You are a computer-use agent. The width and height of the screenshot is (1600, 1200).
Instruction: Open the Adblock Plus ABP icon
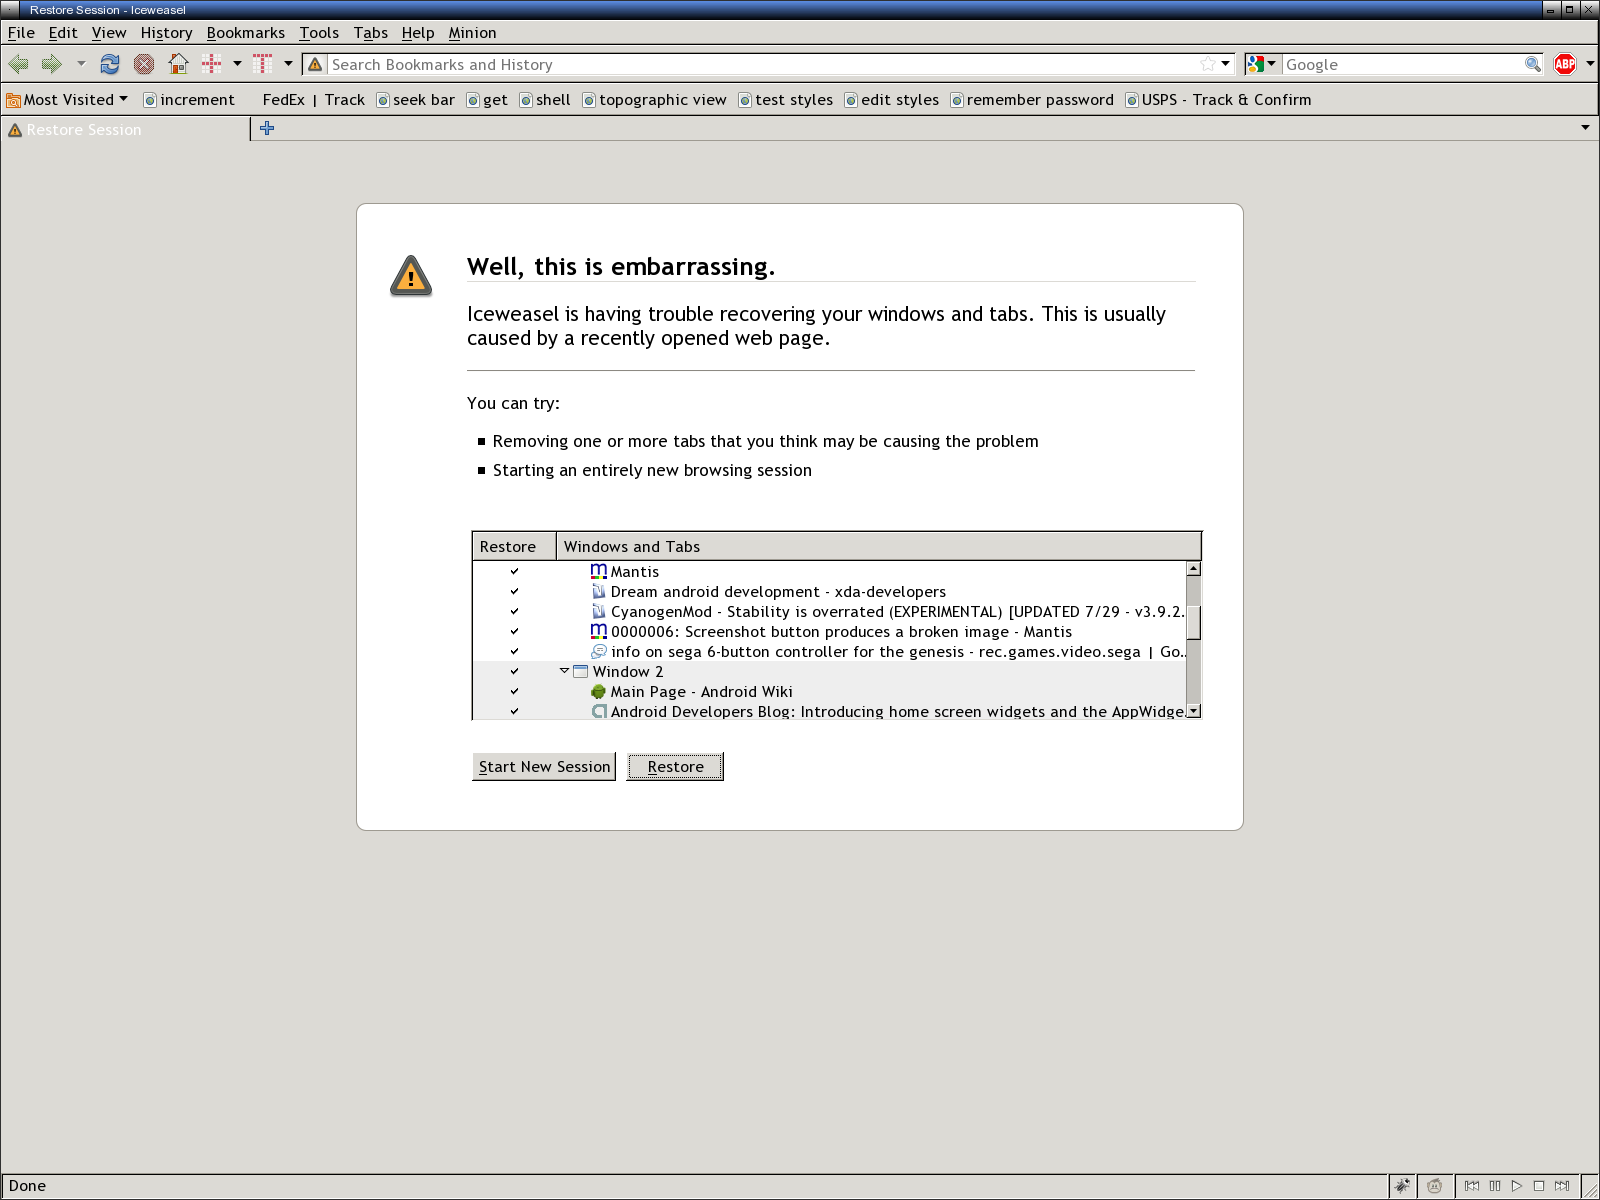pos(1565,64)
